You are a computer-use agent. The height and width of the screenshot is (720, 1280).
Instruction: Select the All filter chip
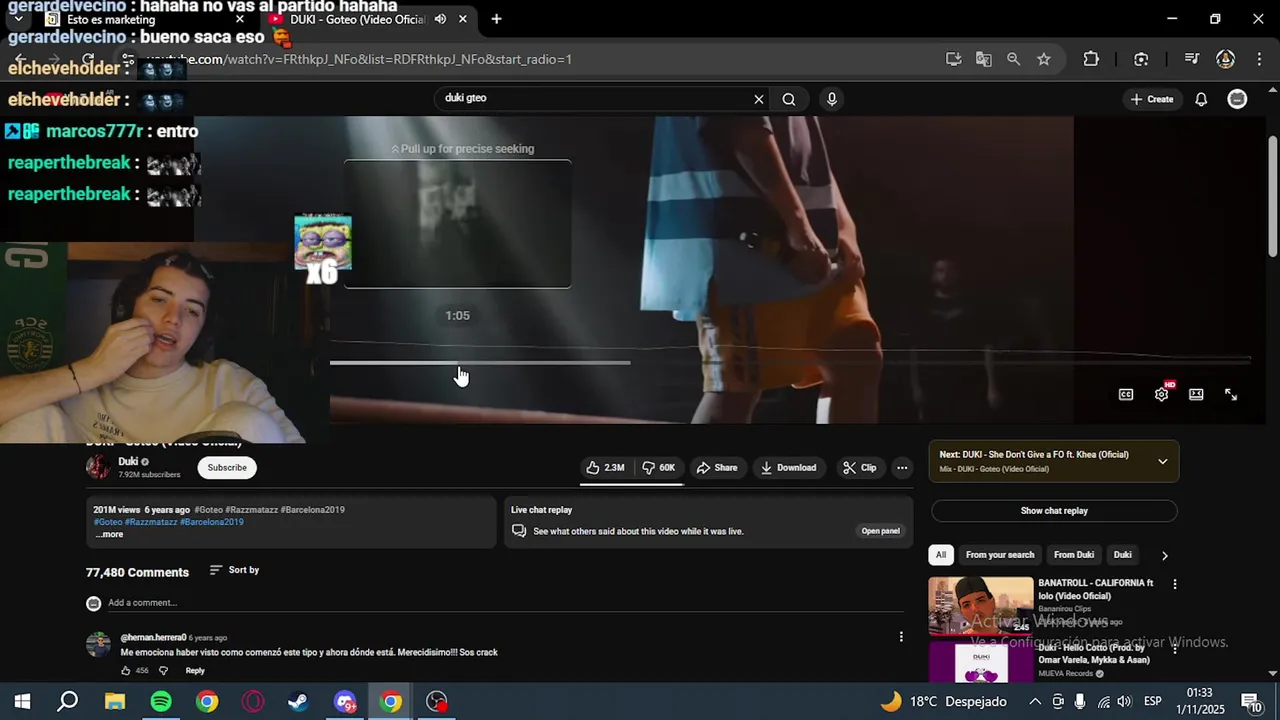(x=940, y=555)
